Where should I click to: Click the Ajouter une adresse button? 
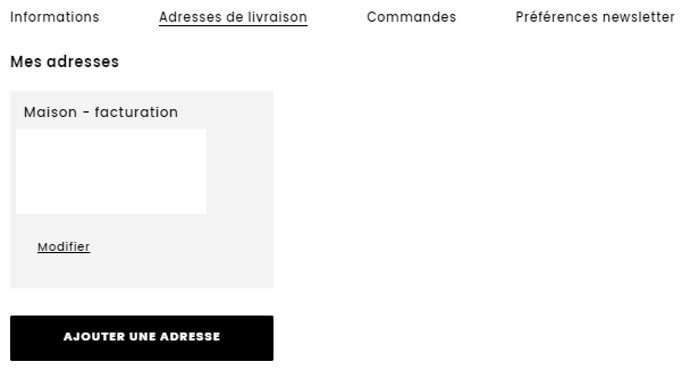[142, 338]
